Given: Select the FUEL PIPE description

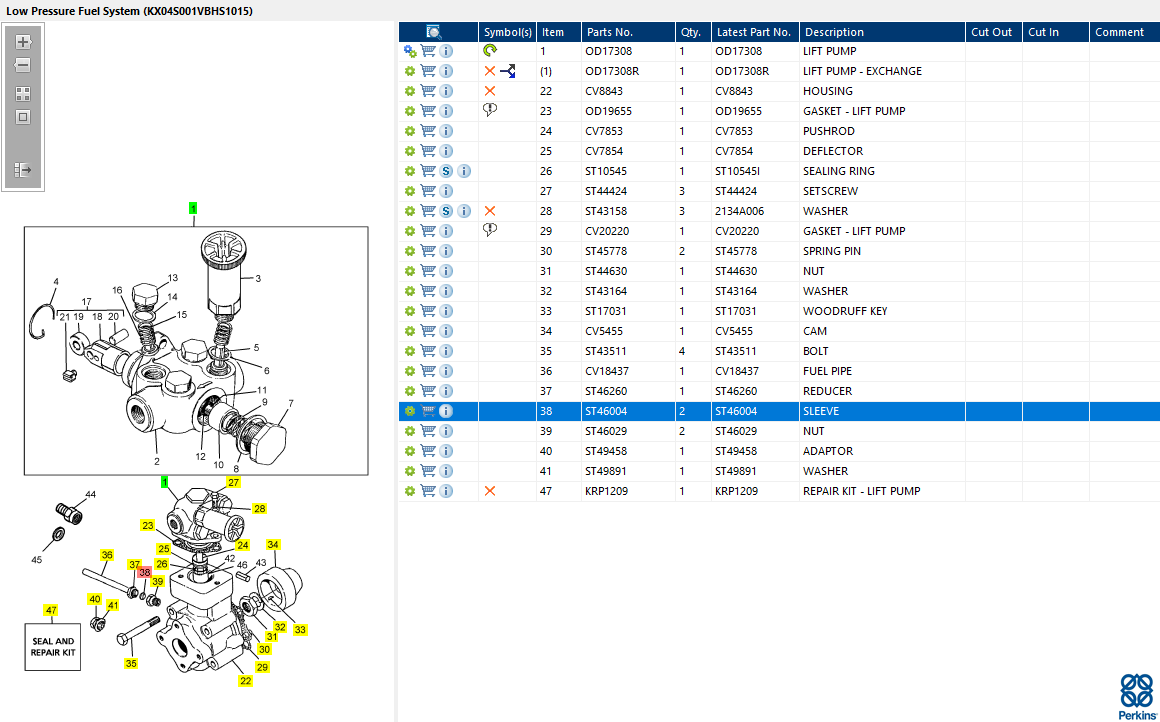Looking at the screenshot, I should 827,371.
